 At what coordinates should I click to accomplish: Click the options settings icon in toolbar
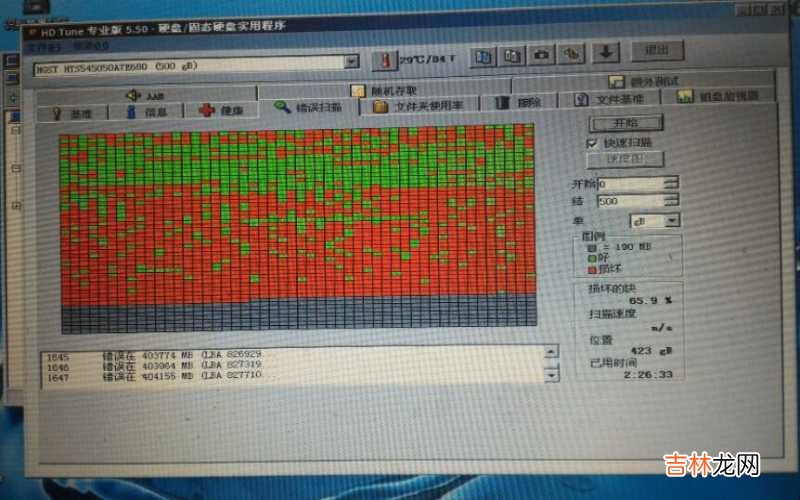[x=572, y=53]
